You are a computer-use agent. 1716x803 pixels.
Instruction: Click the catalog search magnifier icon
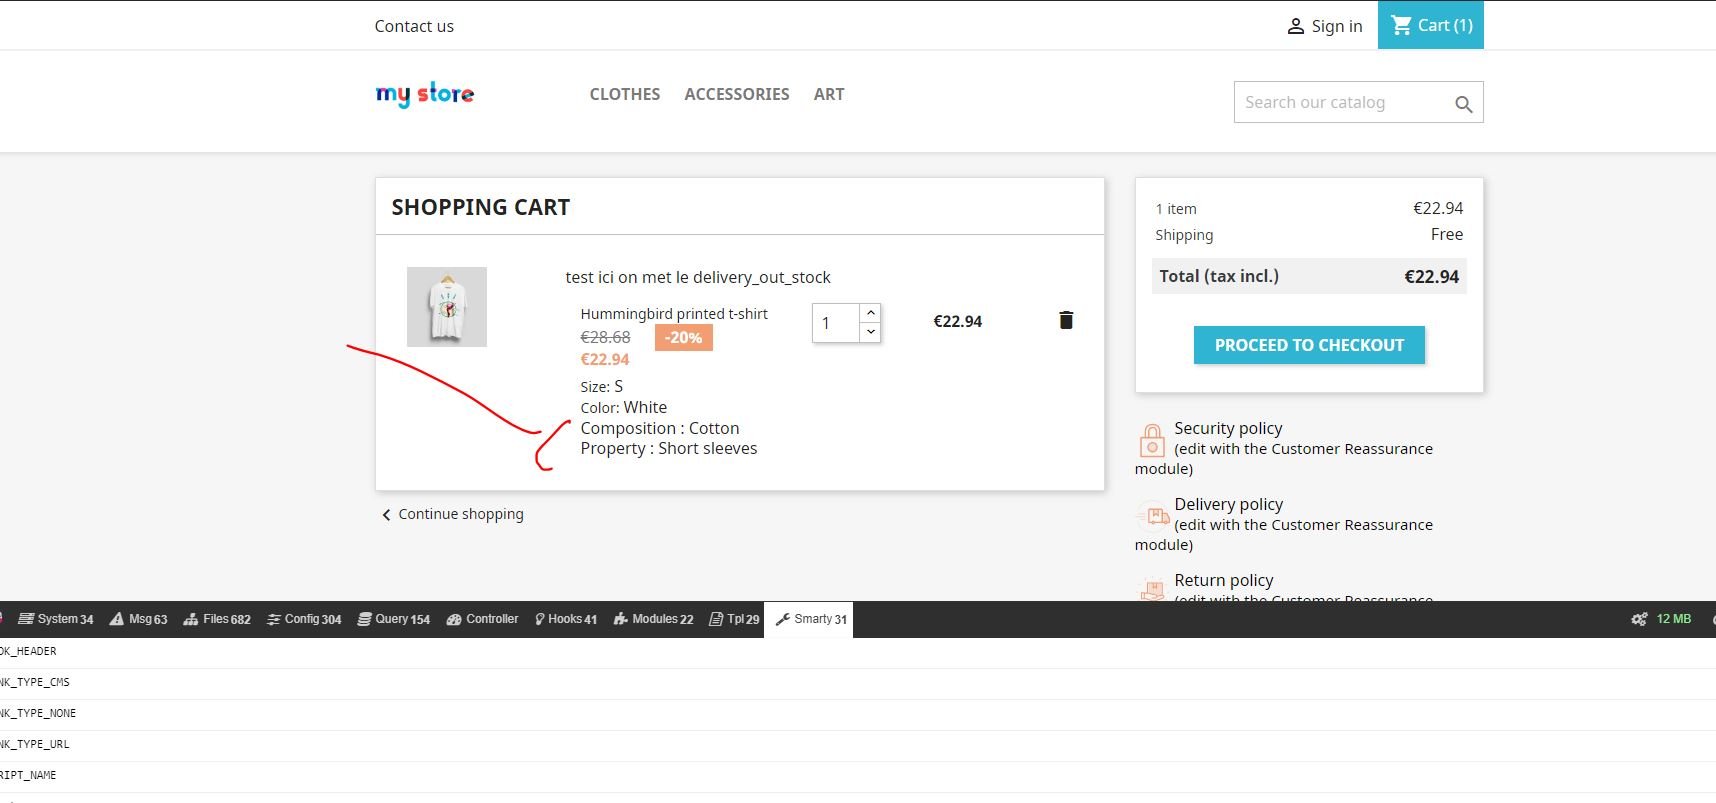coord(1463,103)
